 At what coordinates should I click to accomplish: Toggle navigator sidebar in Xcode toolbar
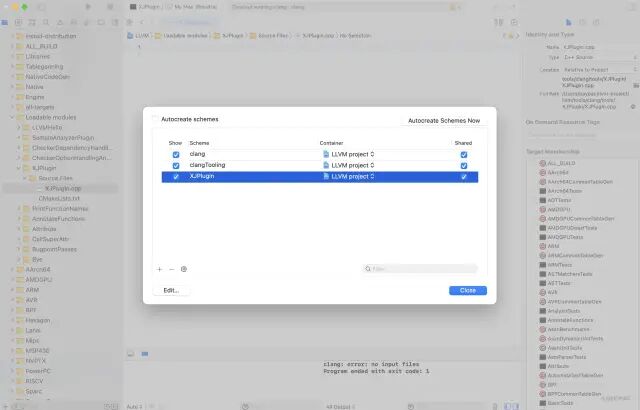[x=42, y=7]
